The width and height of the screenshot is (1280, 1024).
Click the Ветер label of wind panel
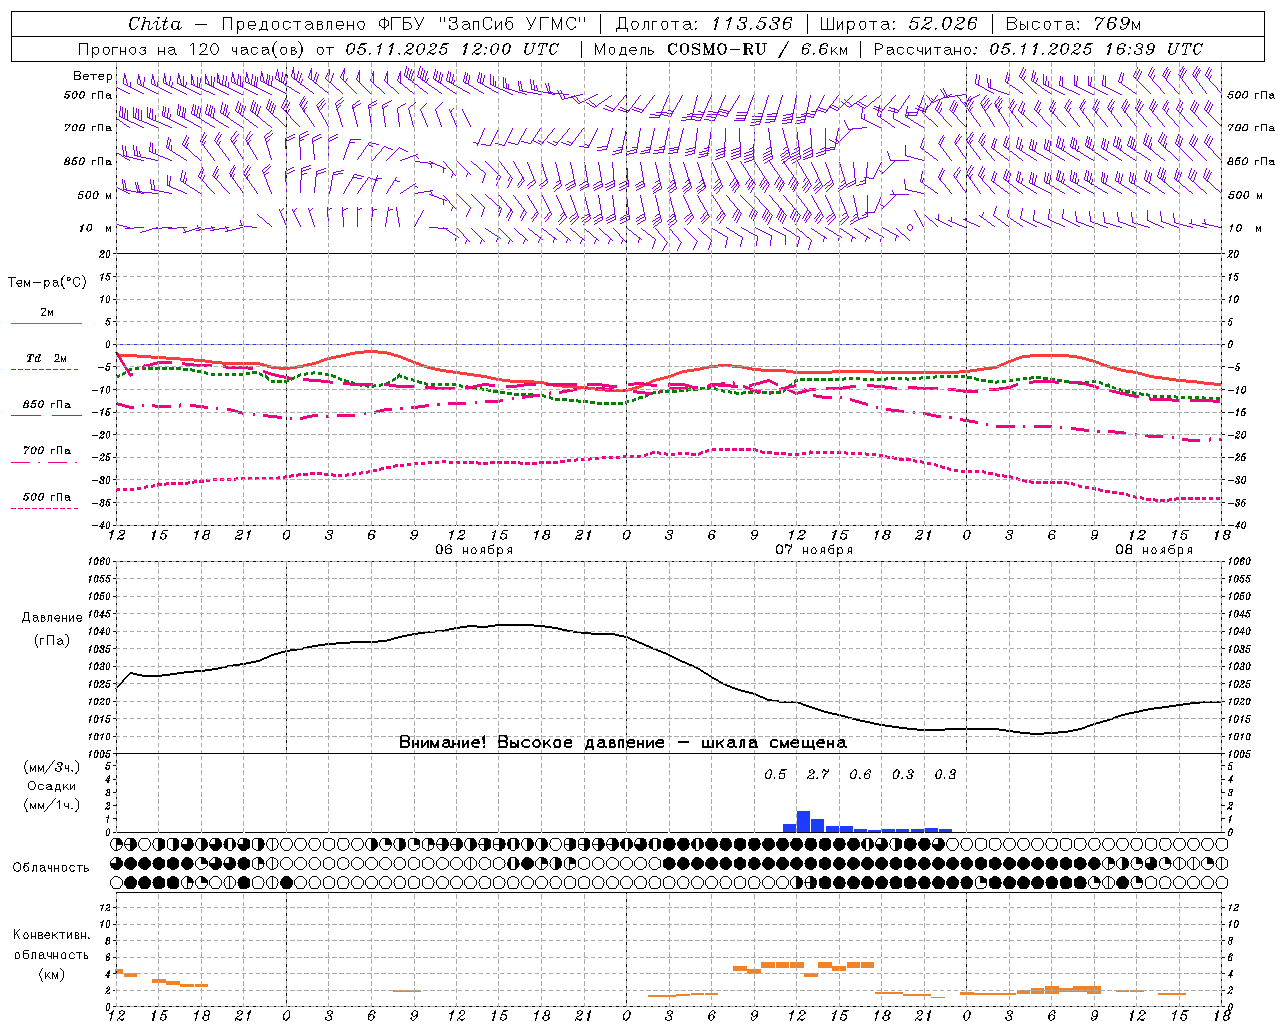[92, 76]
